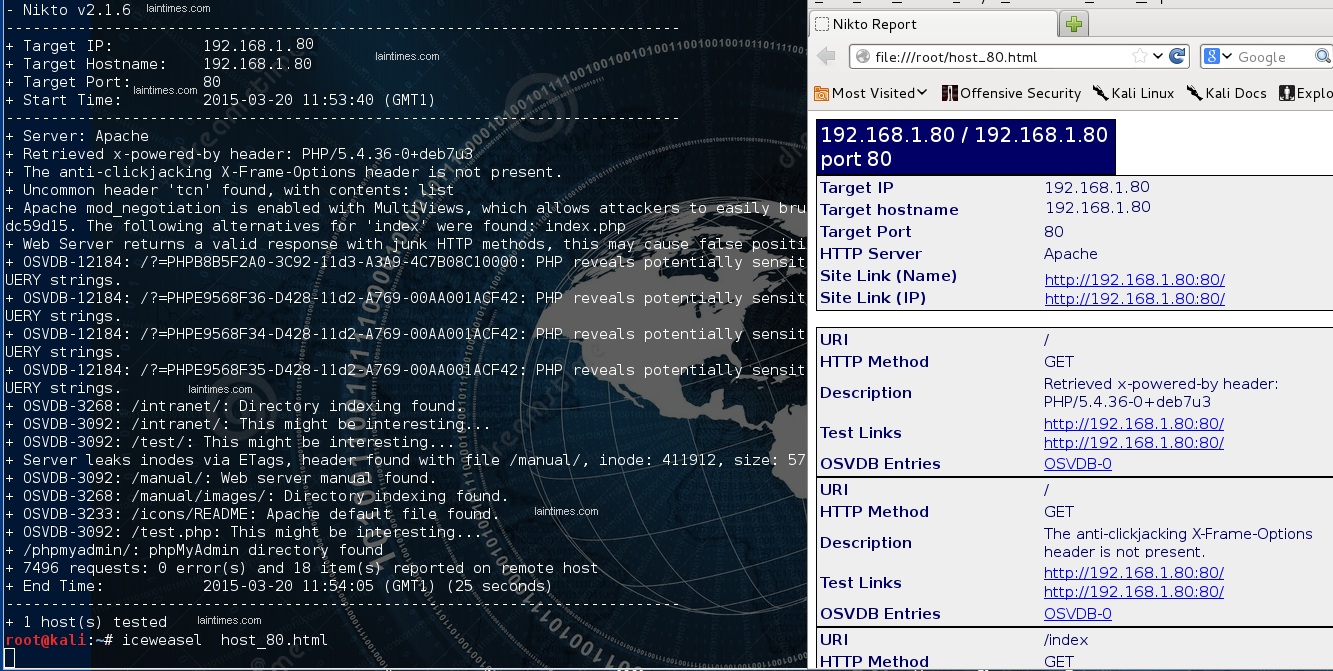Screen dimensions: 1333x671
Task: Select the 'Target IP' label in report
Action: (x=857, y=188)
